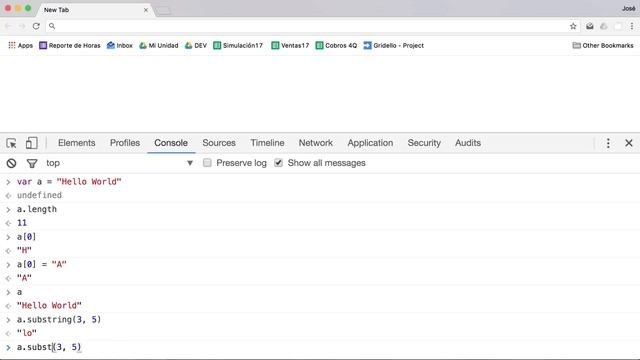This screenshot has width=640, height=360.
Task: Open the Gridello - Project bookmark
Action: click(394, 45)
